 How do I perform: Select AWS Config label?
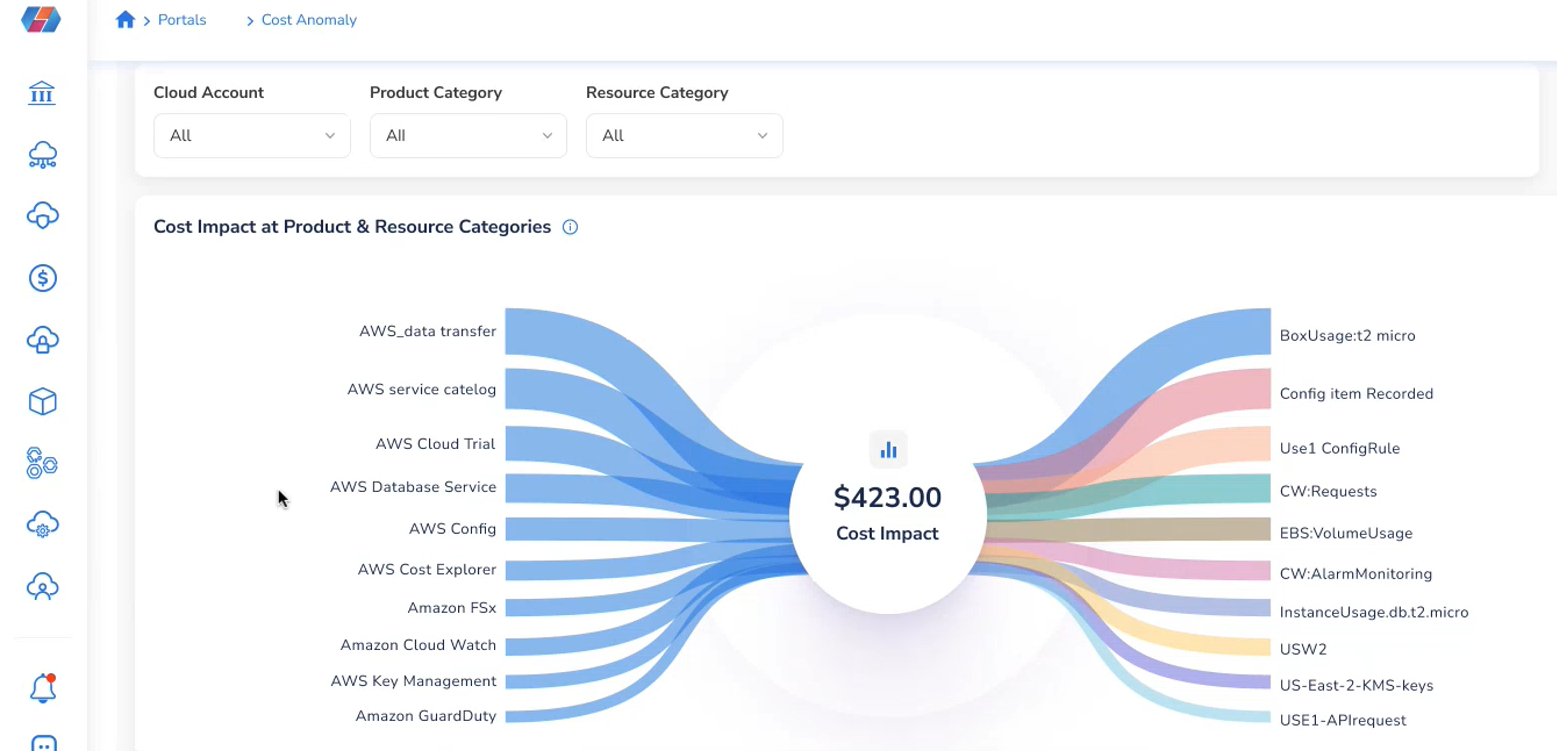pyautogui.click(x=453, y=528)
